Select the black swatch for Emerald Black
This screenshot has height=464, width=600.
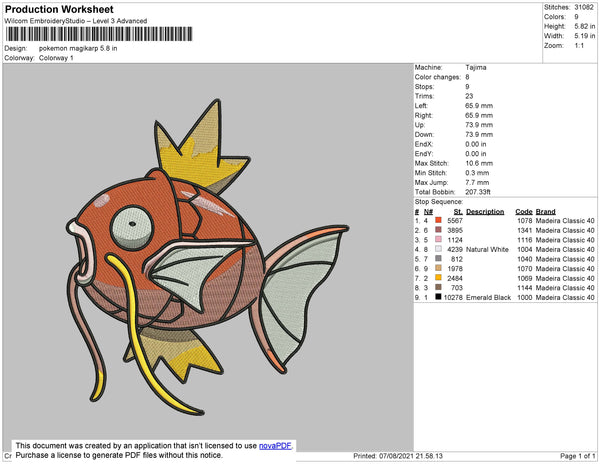click(439, 297)
